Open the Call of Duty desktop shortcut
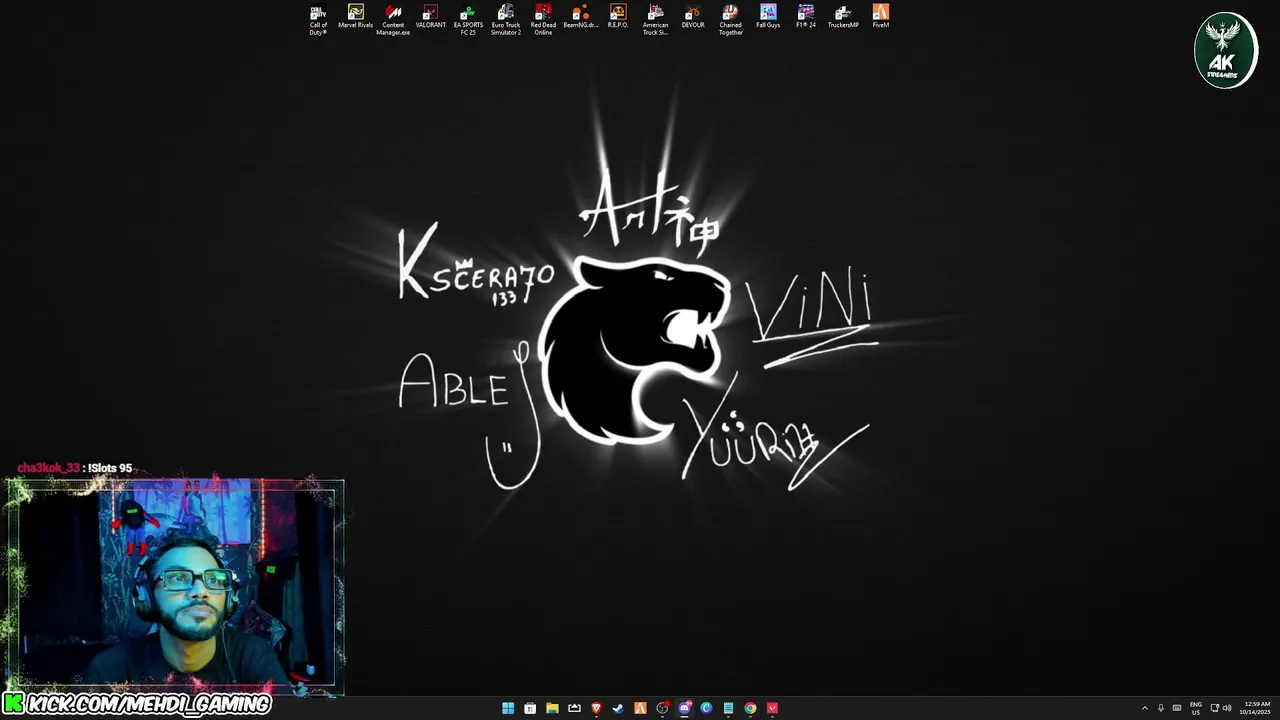 pyautogui.click(x=318, y=19)
